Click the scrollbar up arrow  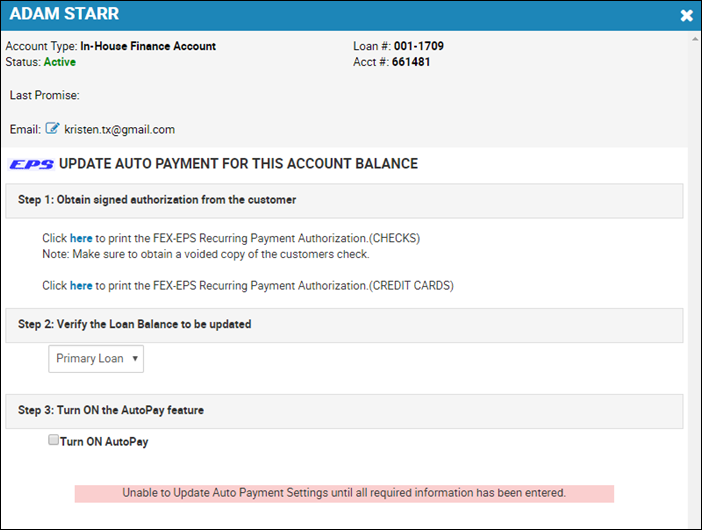point(695,39)
